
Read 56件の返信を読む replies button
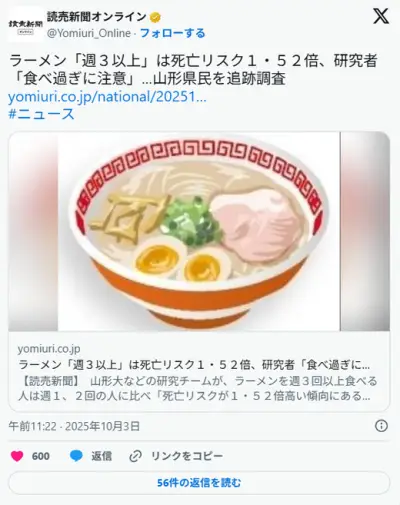[x=199, y=483]
